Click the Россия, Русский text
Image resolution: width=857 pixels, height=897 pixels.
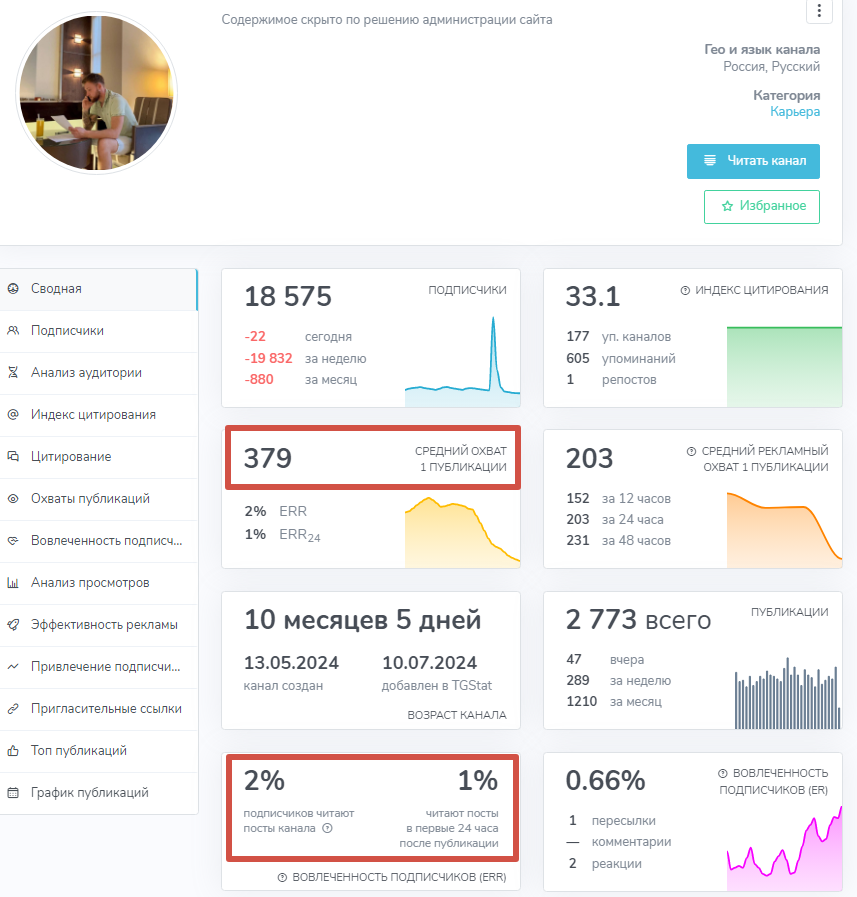[x=771, y=66]
